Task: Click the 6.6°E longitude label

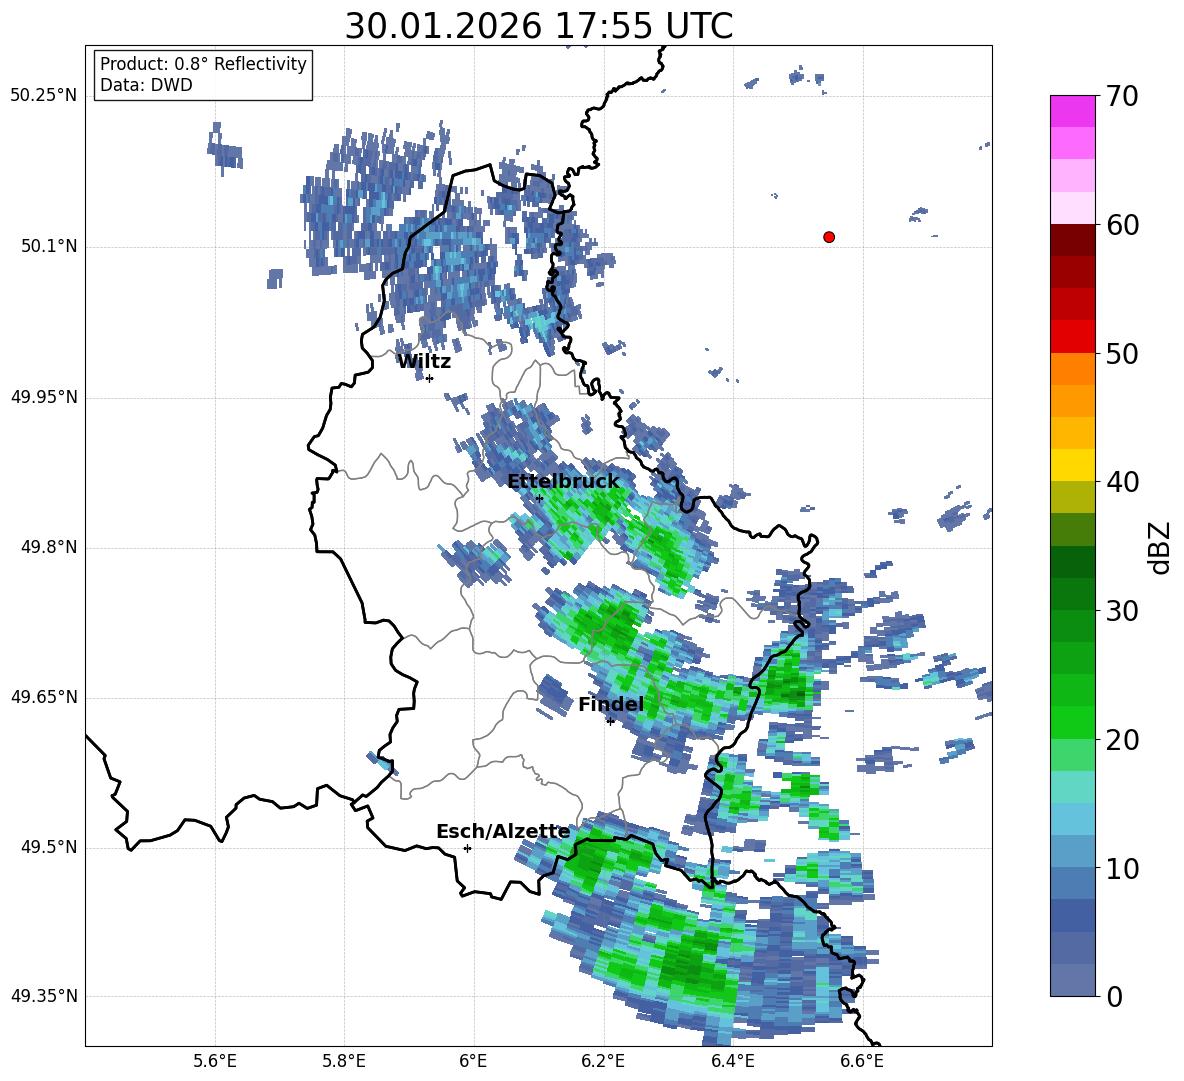Action: coord(862,1061)
